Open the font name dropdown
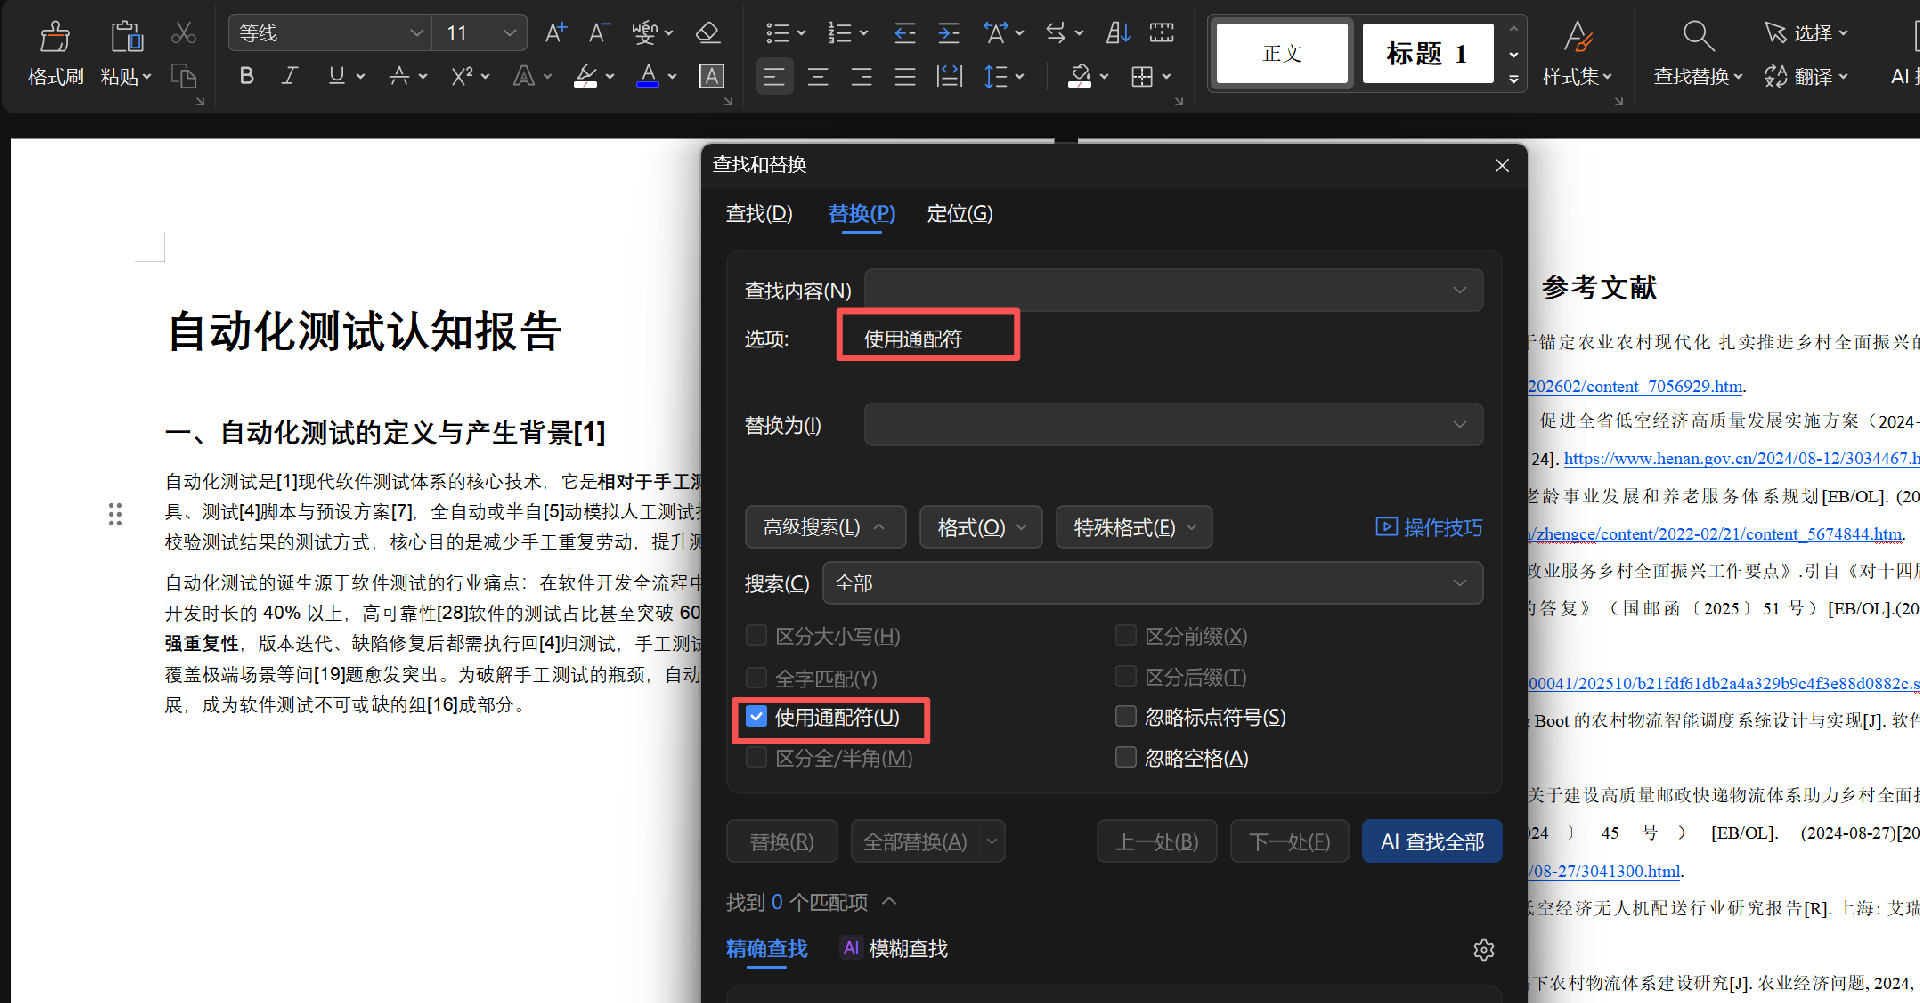Screen dimensions: 1920x1003 click(417, 33)
